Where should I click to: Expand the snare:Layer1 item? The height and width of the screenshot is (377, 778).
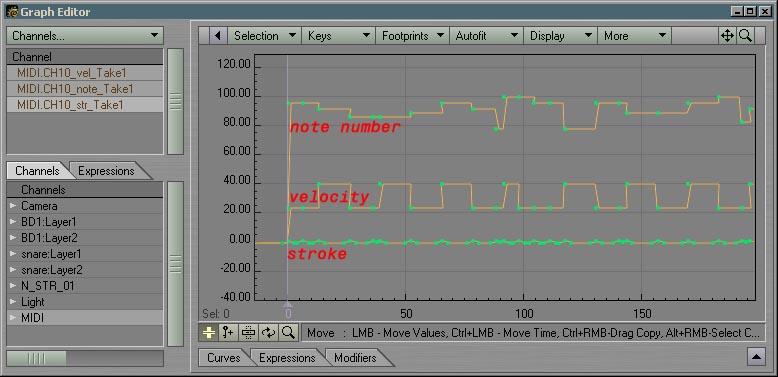[x=13, y=254]
